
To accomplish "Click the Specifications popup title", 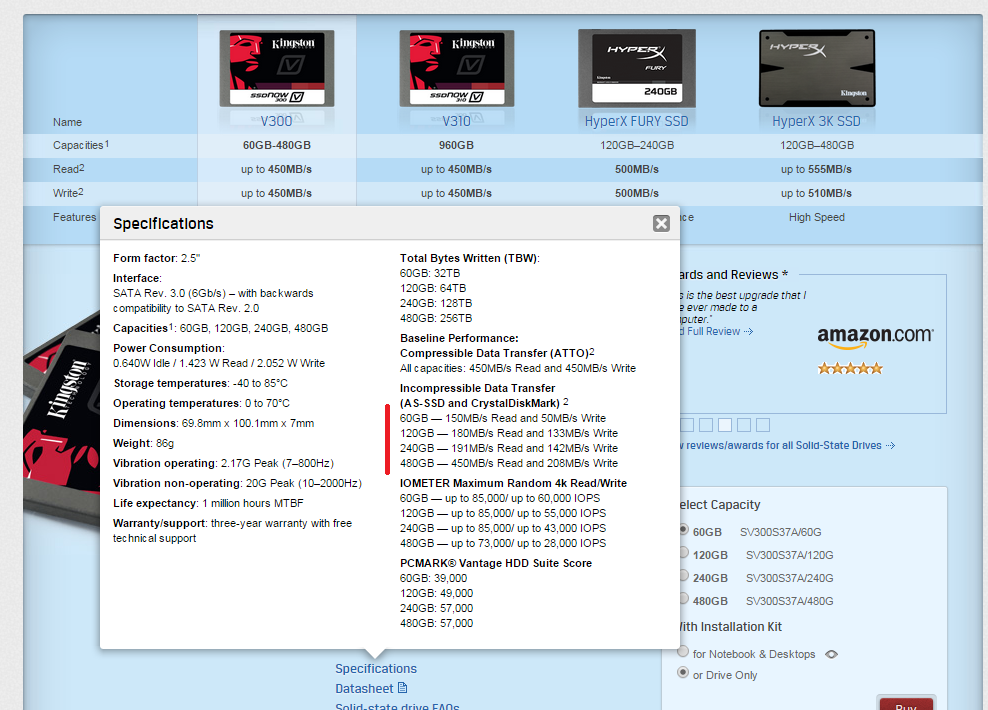I will pos(163,224).
